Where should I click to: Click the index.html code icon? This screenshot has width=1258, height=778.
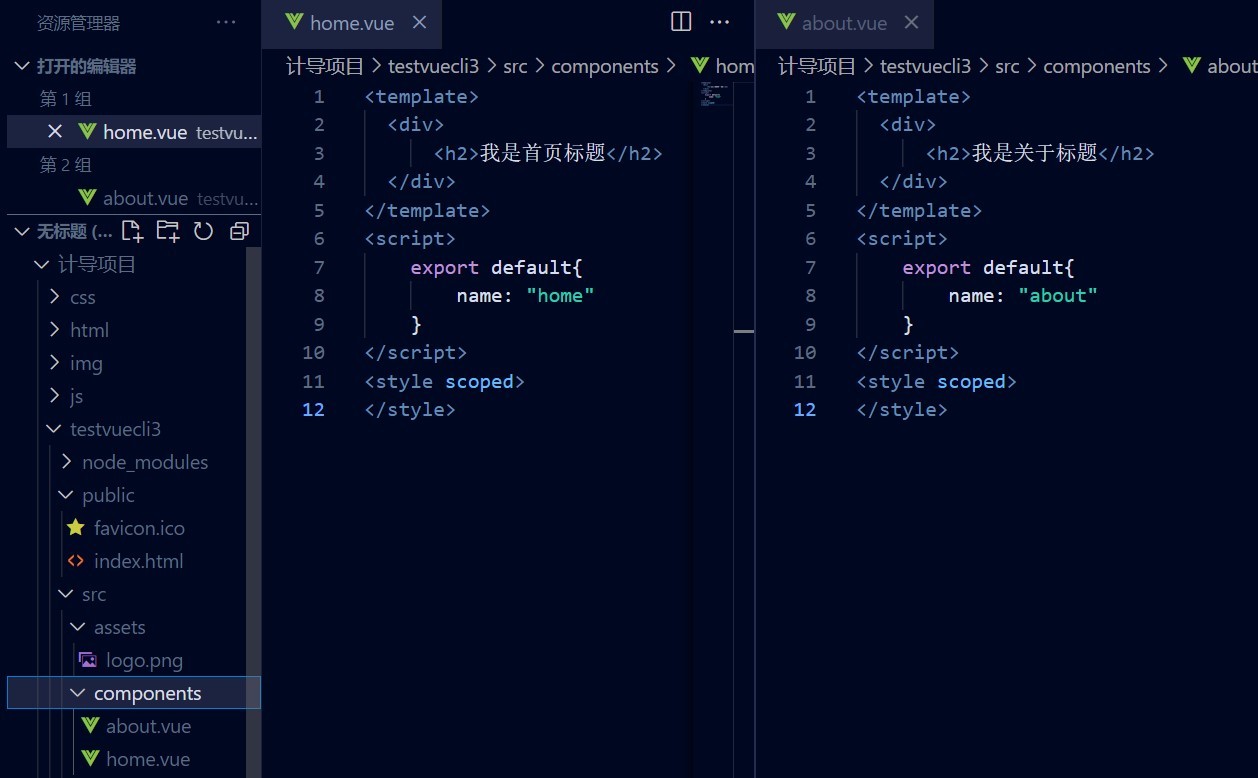76,560
